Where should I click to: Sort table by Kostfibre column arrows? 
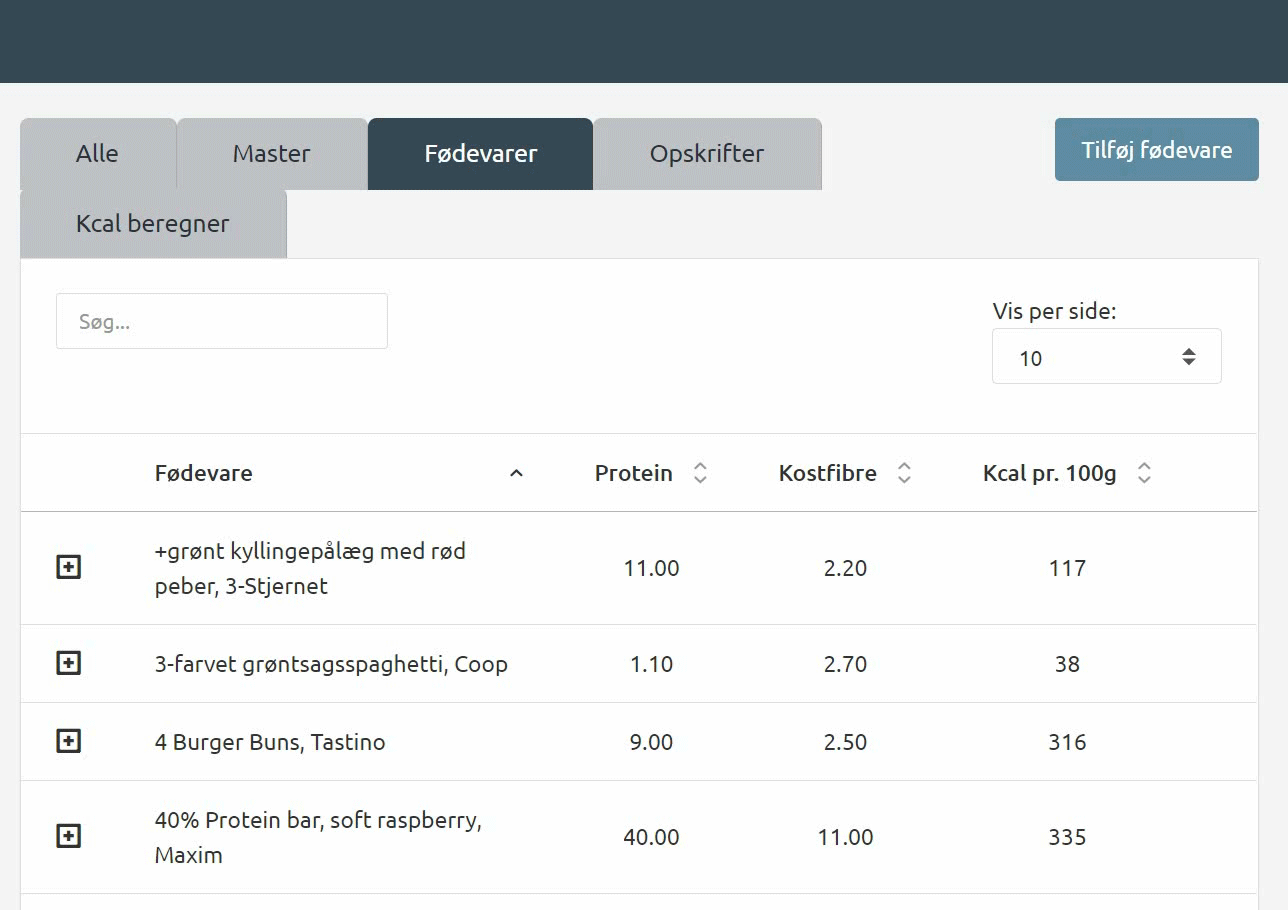pos(904,473)
